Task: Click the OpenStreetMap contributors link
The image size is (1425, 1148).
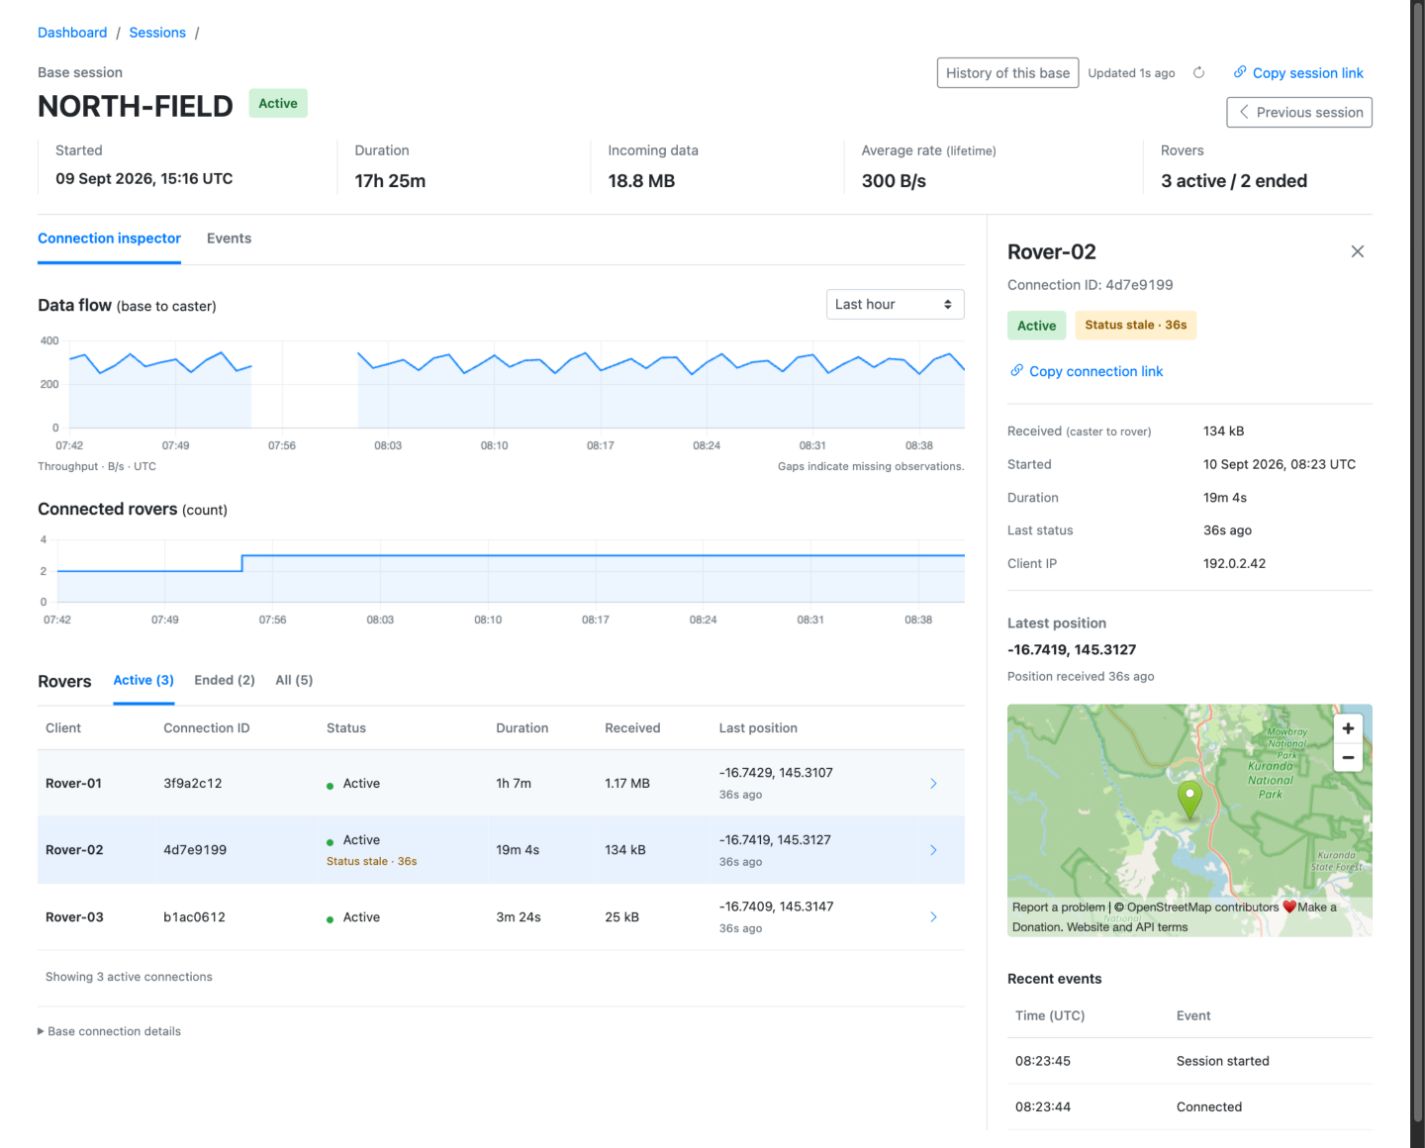Action: [x=1203, y=907]
